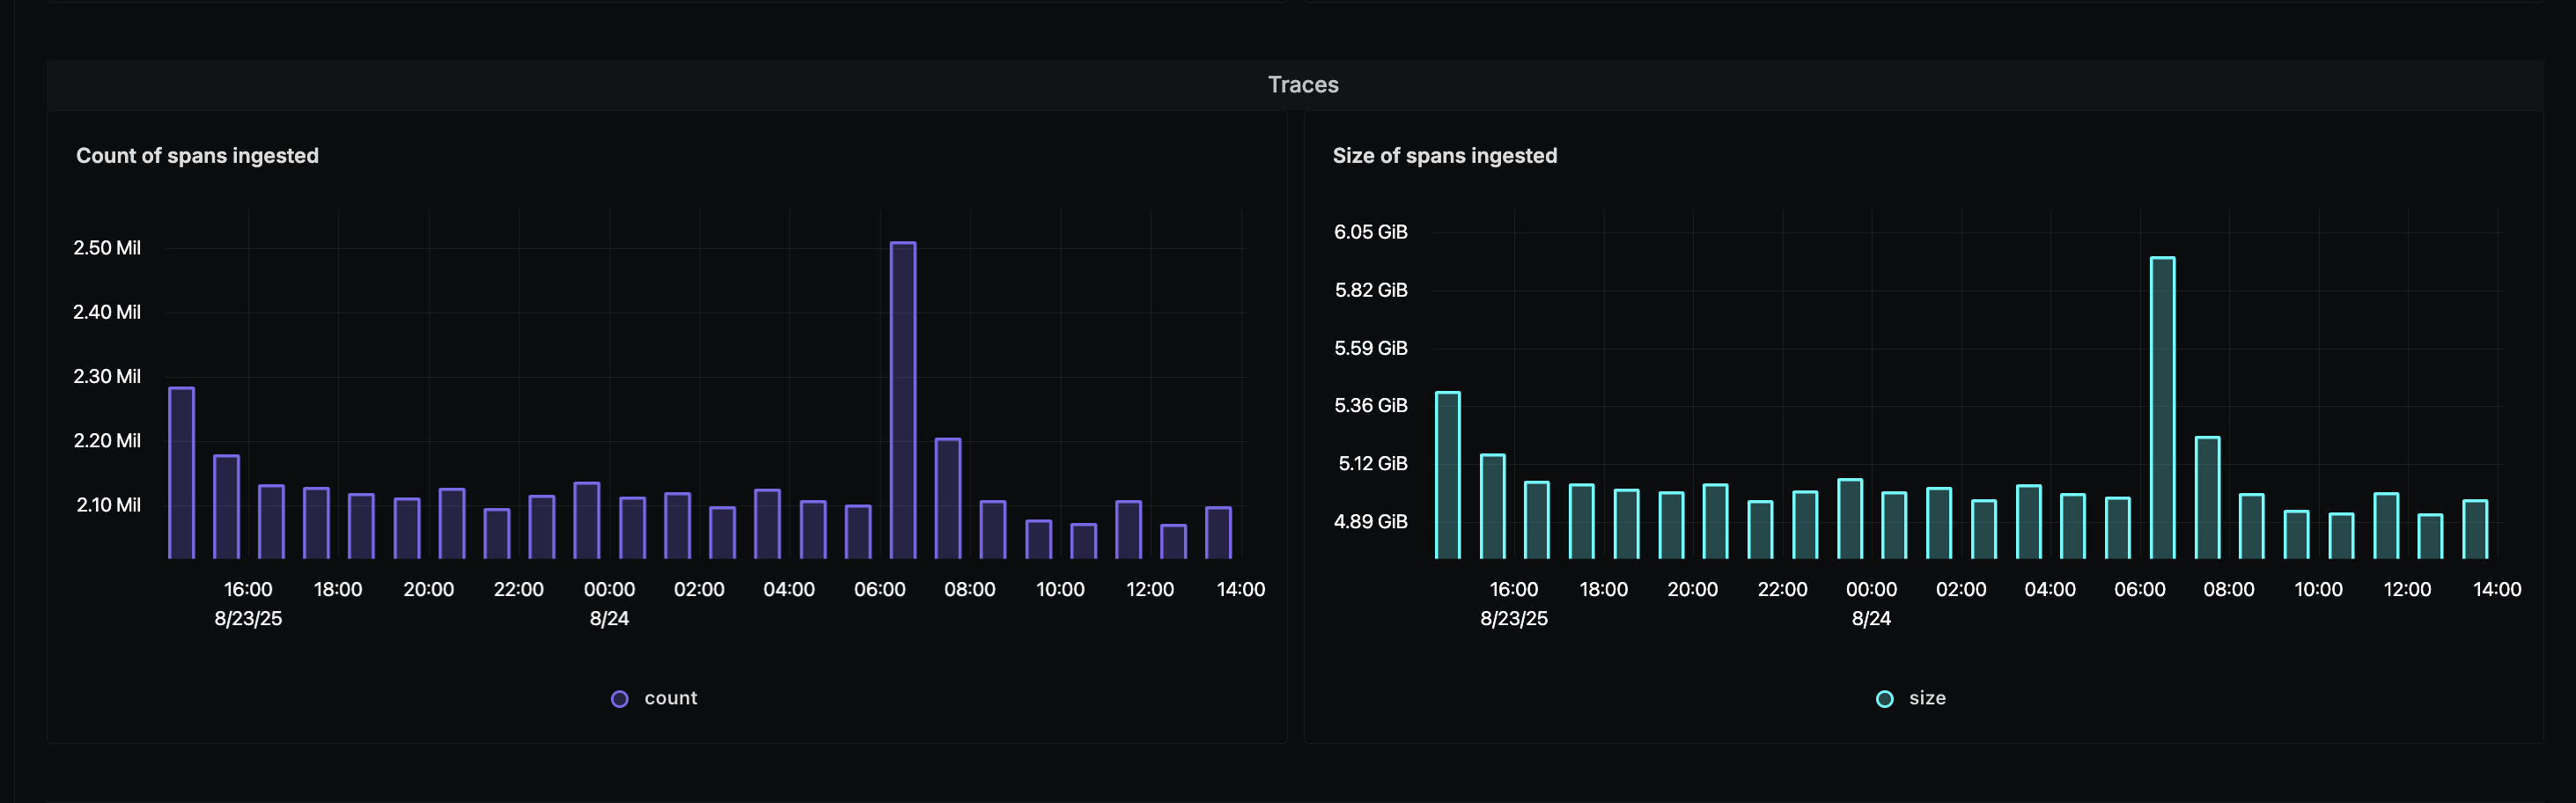The image size is (2576, 803).
Task: Click 2.30 Mil y-axis label
Action: tap(107, 376)
